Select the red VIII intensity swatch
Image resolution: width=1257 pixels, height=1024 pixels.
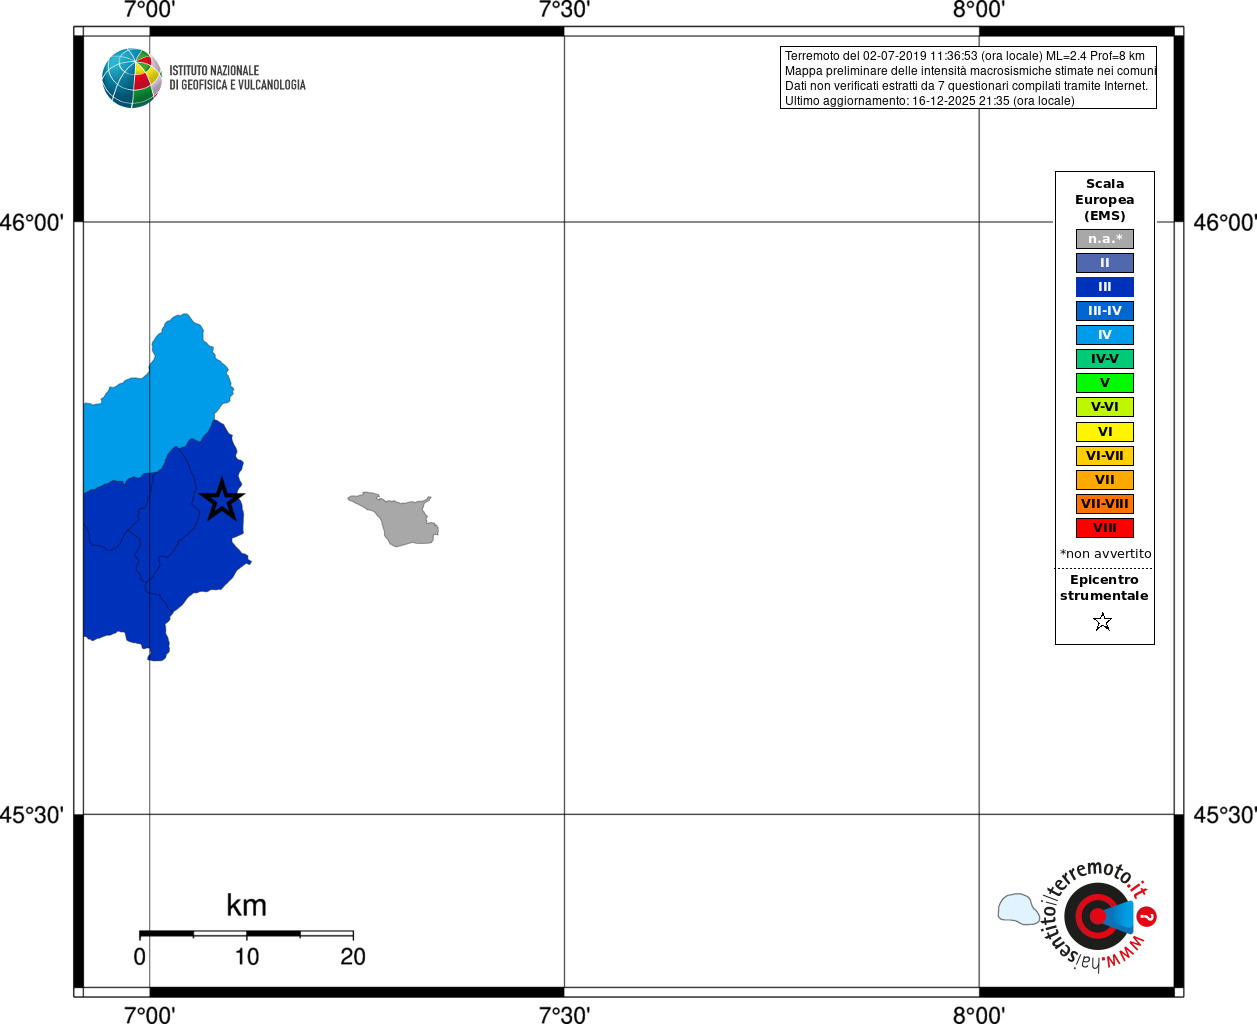pyautogui.click(x=1105, y=528)
